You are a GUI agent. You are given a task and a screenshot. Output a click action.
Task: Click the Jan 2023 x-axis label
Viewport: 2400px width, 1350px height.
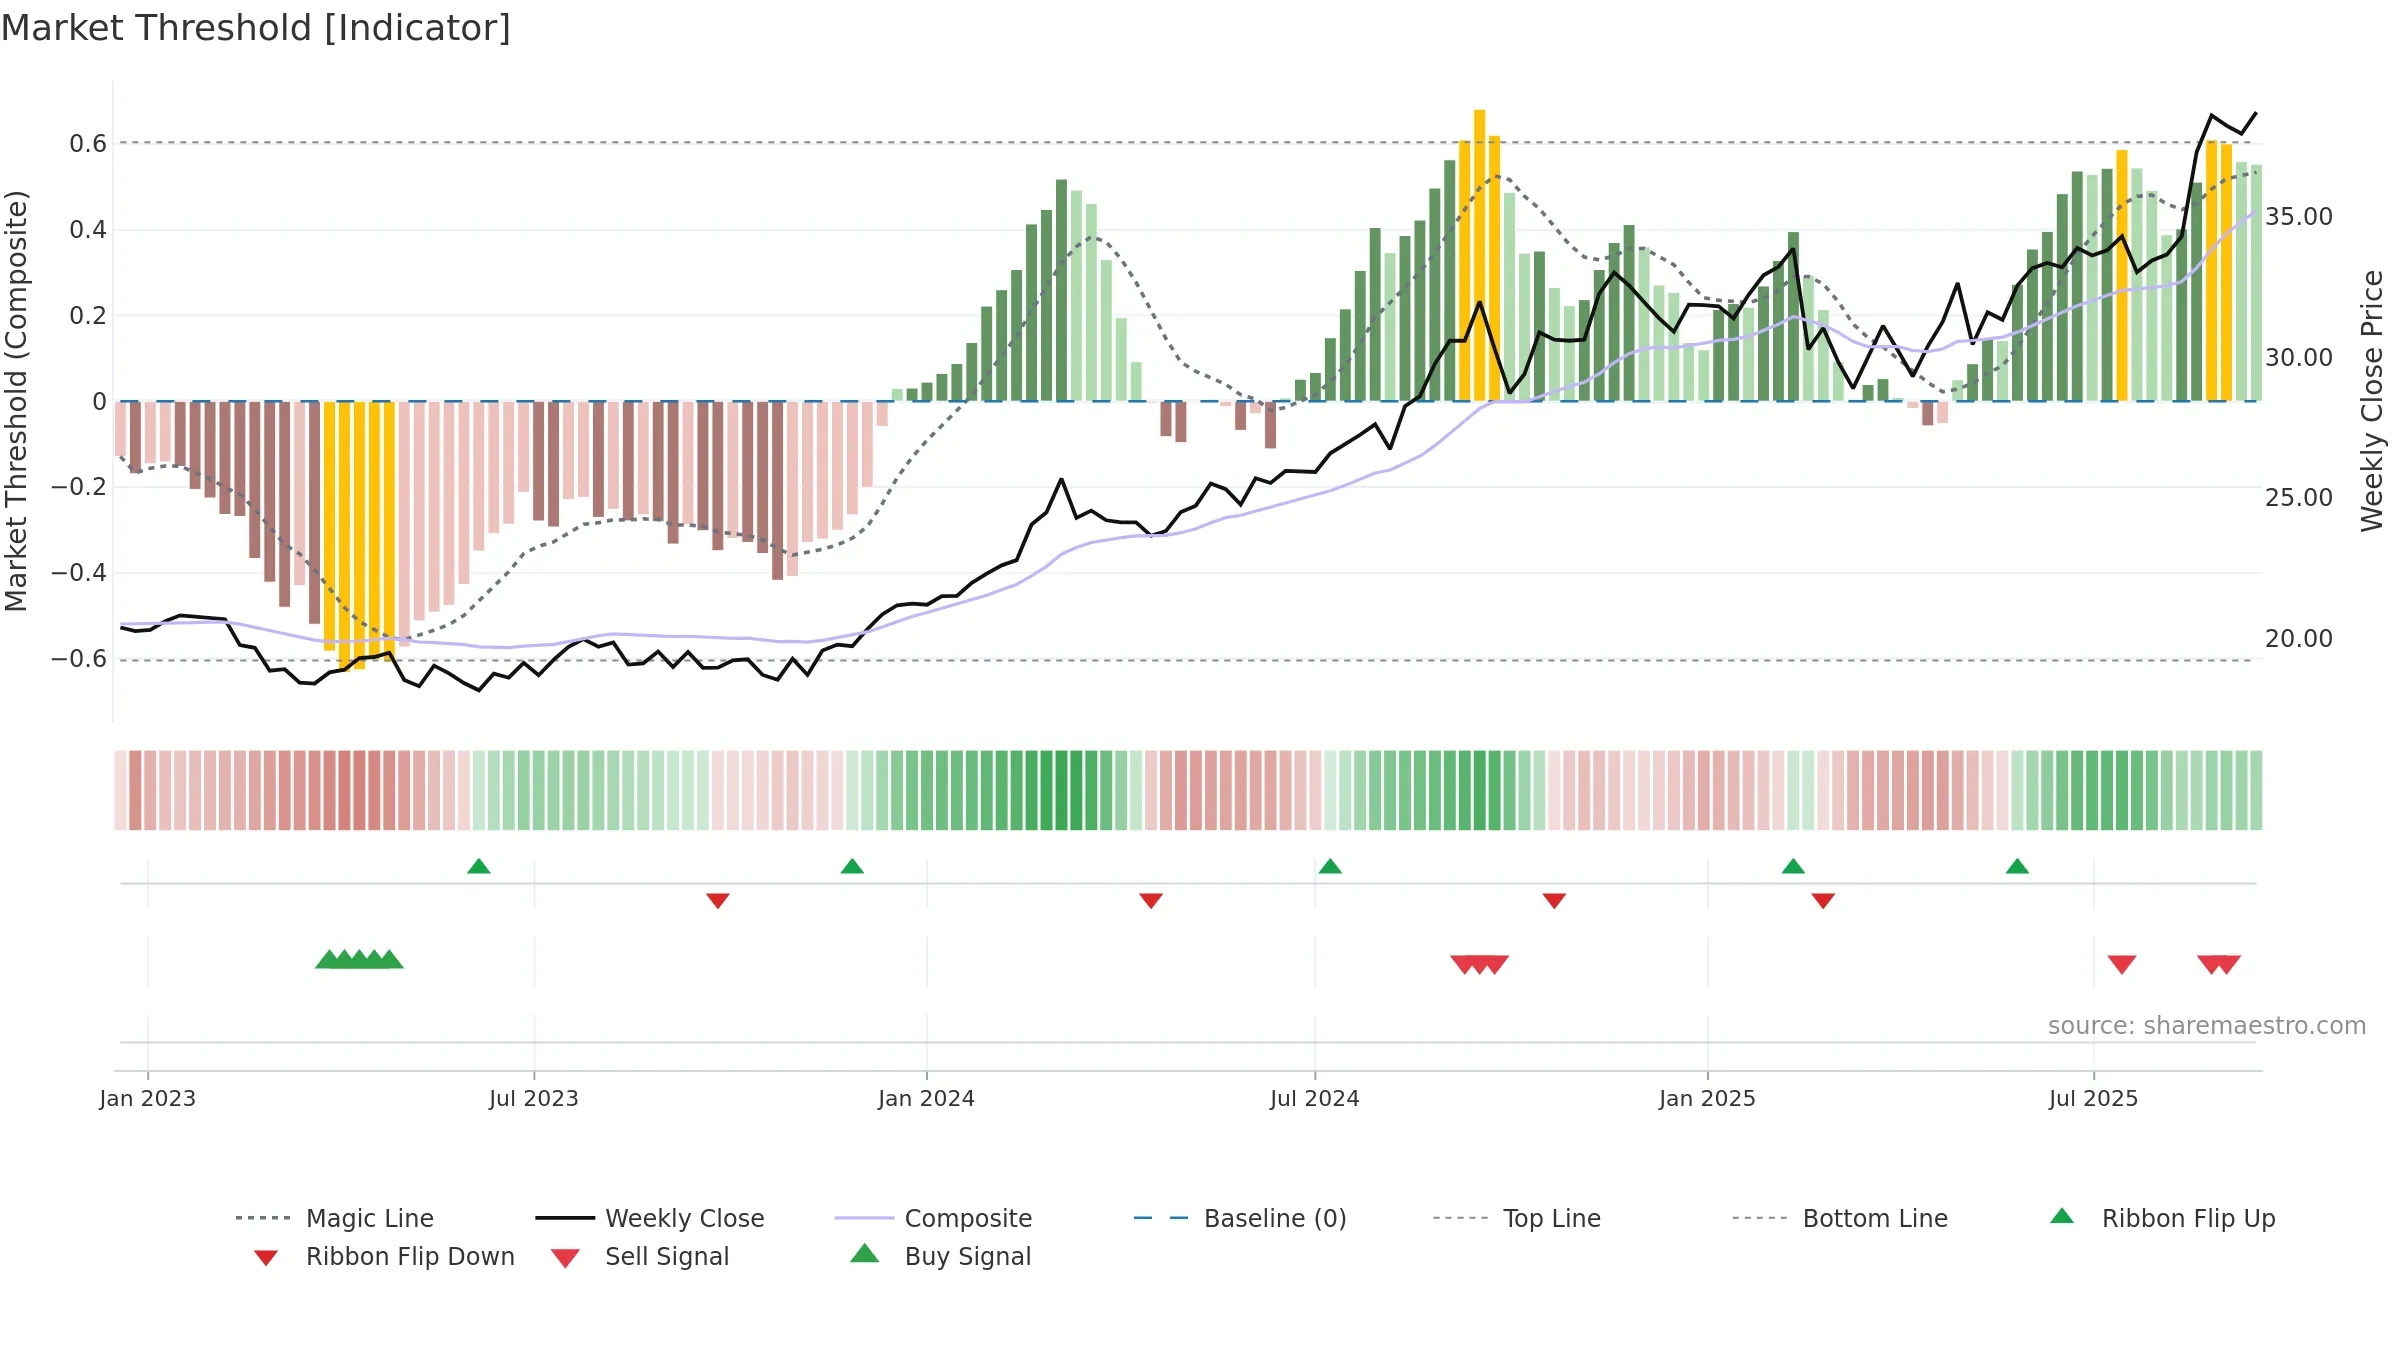[x=148, y=1098]
